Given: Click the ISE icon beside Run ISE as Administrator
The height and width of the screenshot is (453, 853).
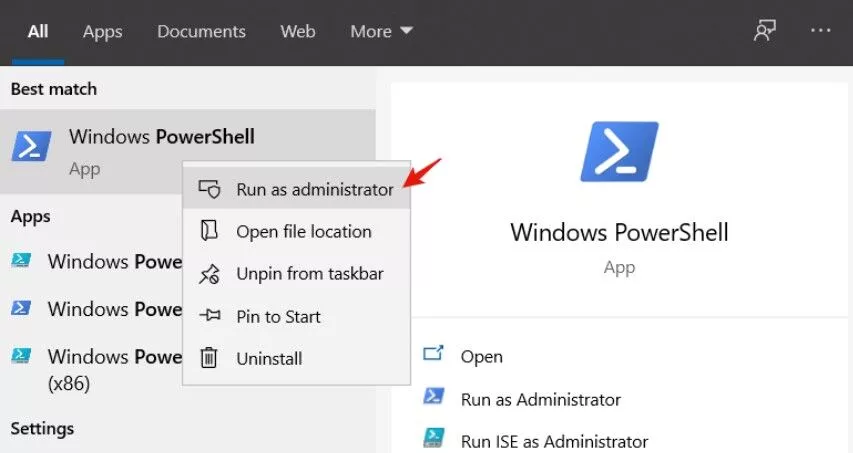Looking at the screenshot, I should click(x=434, y=438).
